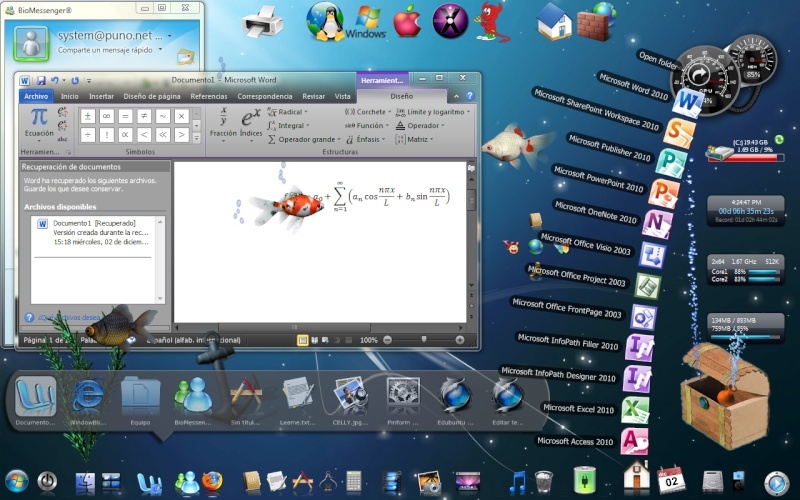Click the Word vertical scrollbar
This screenshot has height=500, width=800.
(471, 232)
